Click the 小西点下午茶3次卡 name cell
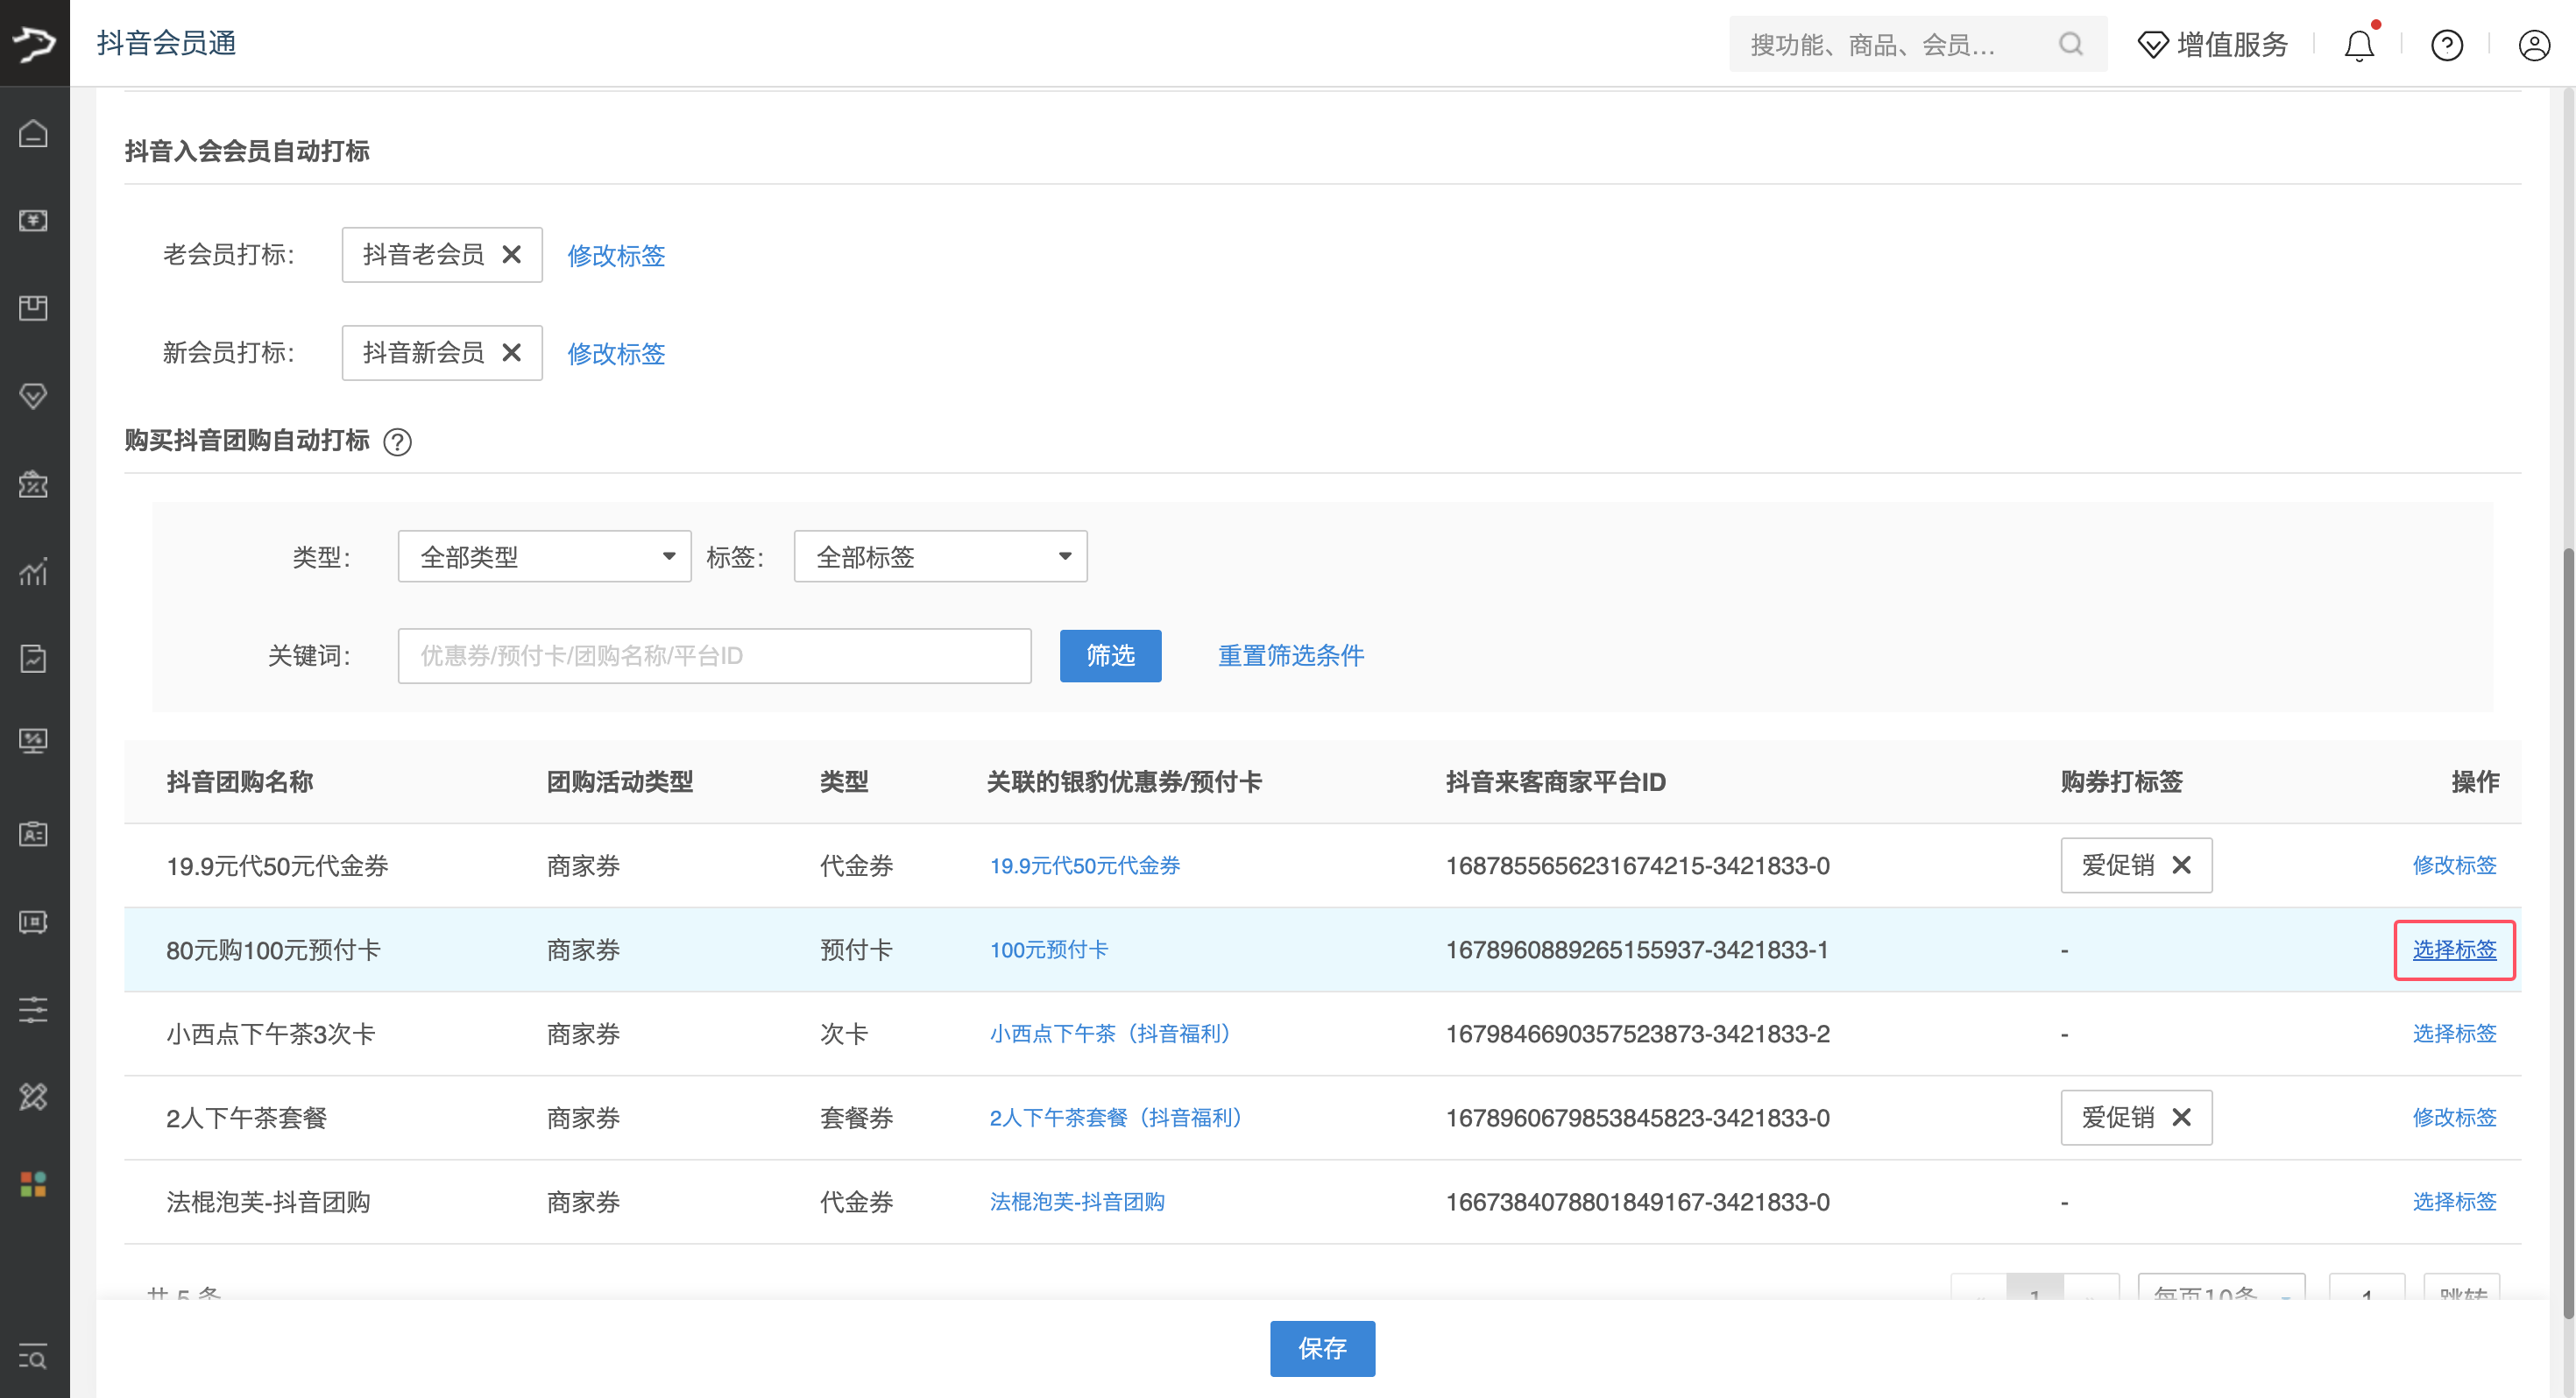 tap(270, 1034)
